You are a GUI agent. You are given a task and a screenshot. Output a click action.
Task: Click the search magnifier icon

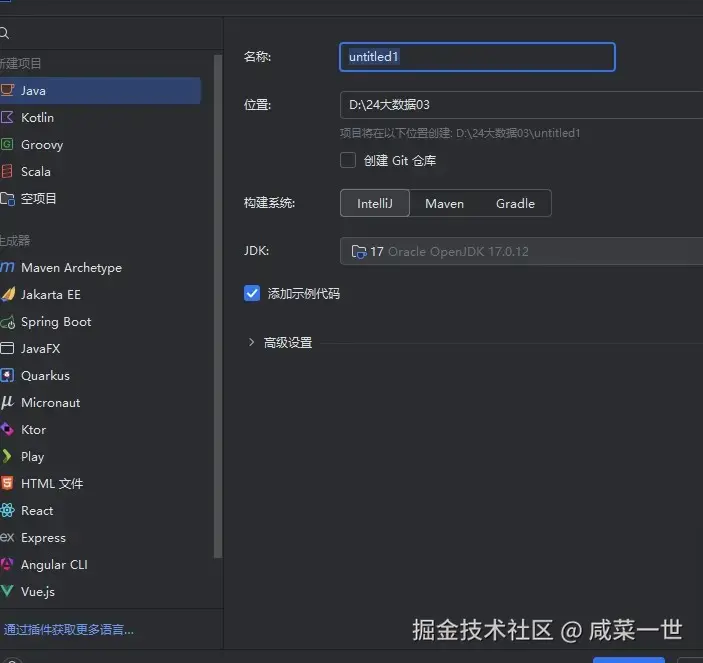click(x=4, y=33)
